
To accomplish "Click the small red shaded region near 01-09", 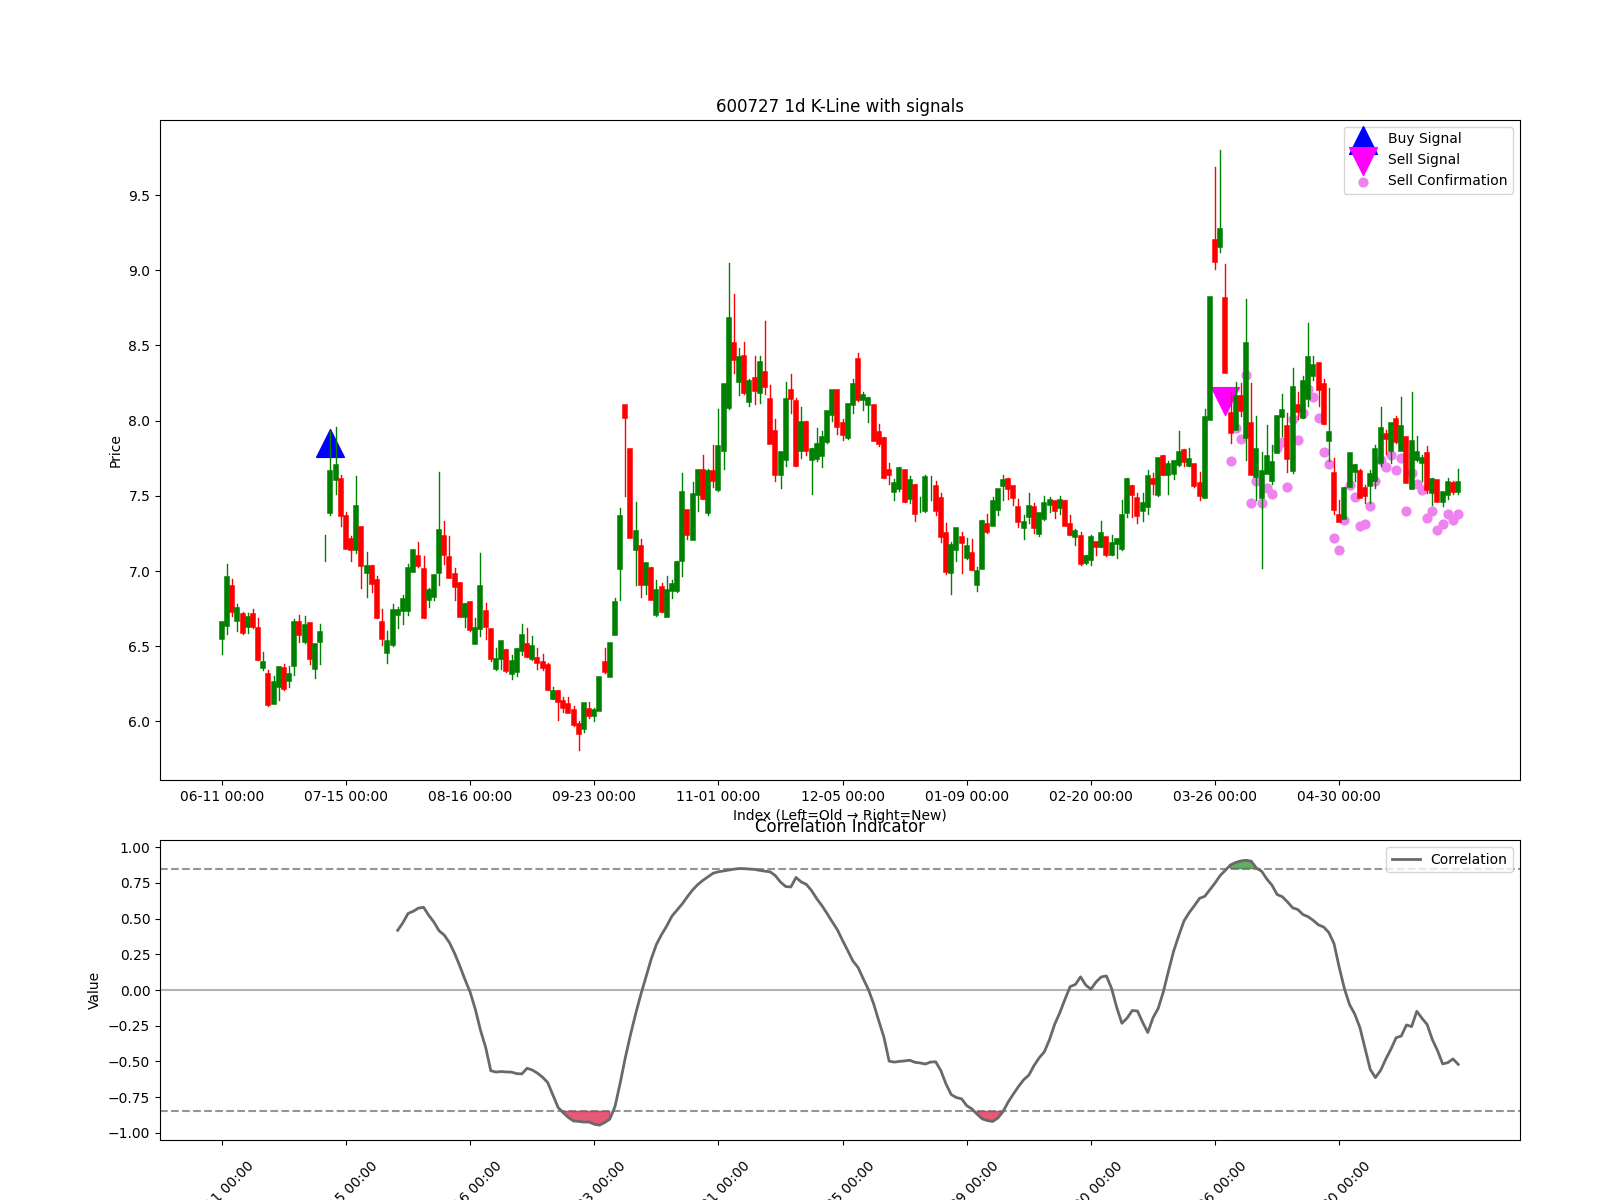I will (990, 1116).
